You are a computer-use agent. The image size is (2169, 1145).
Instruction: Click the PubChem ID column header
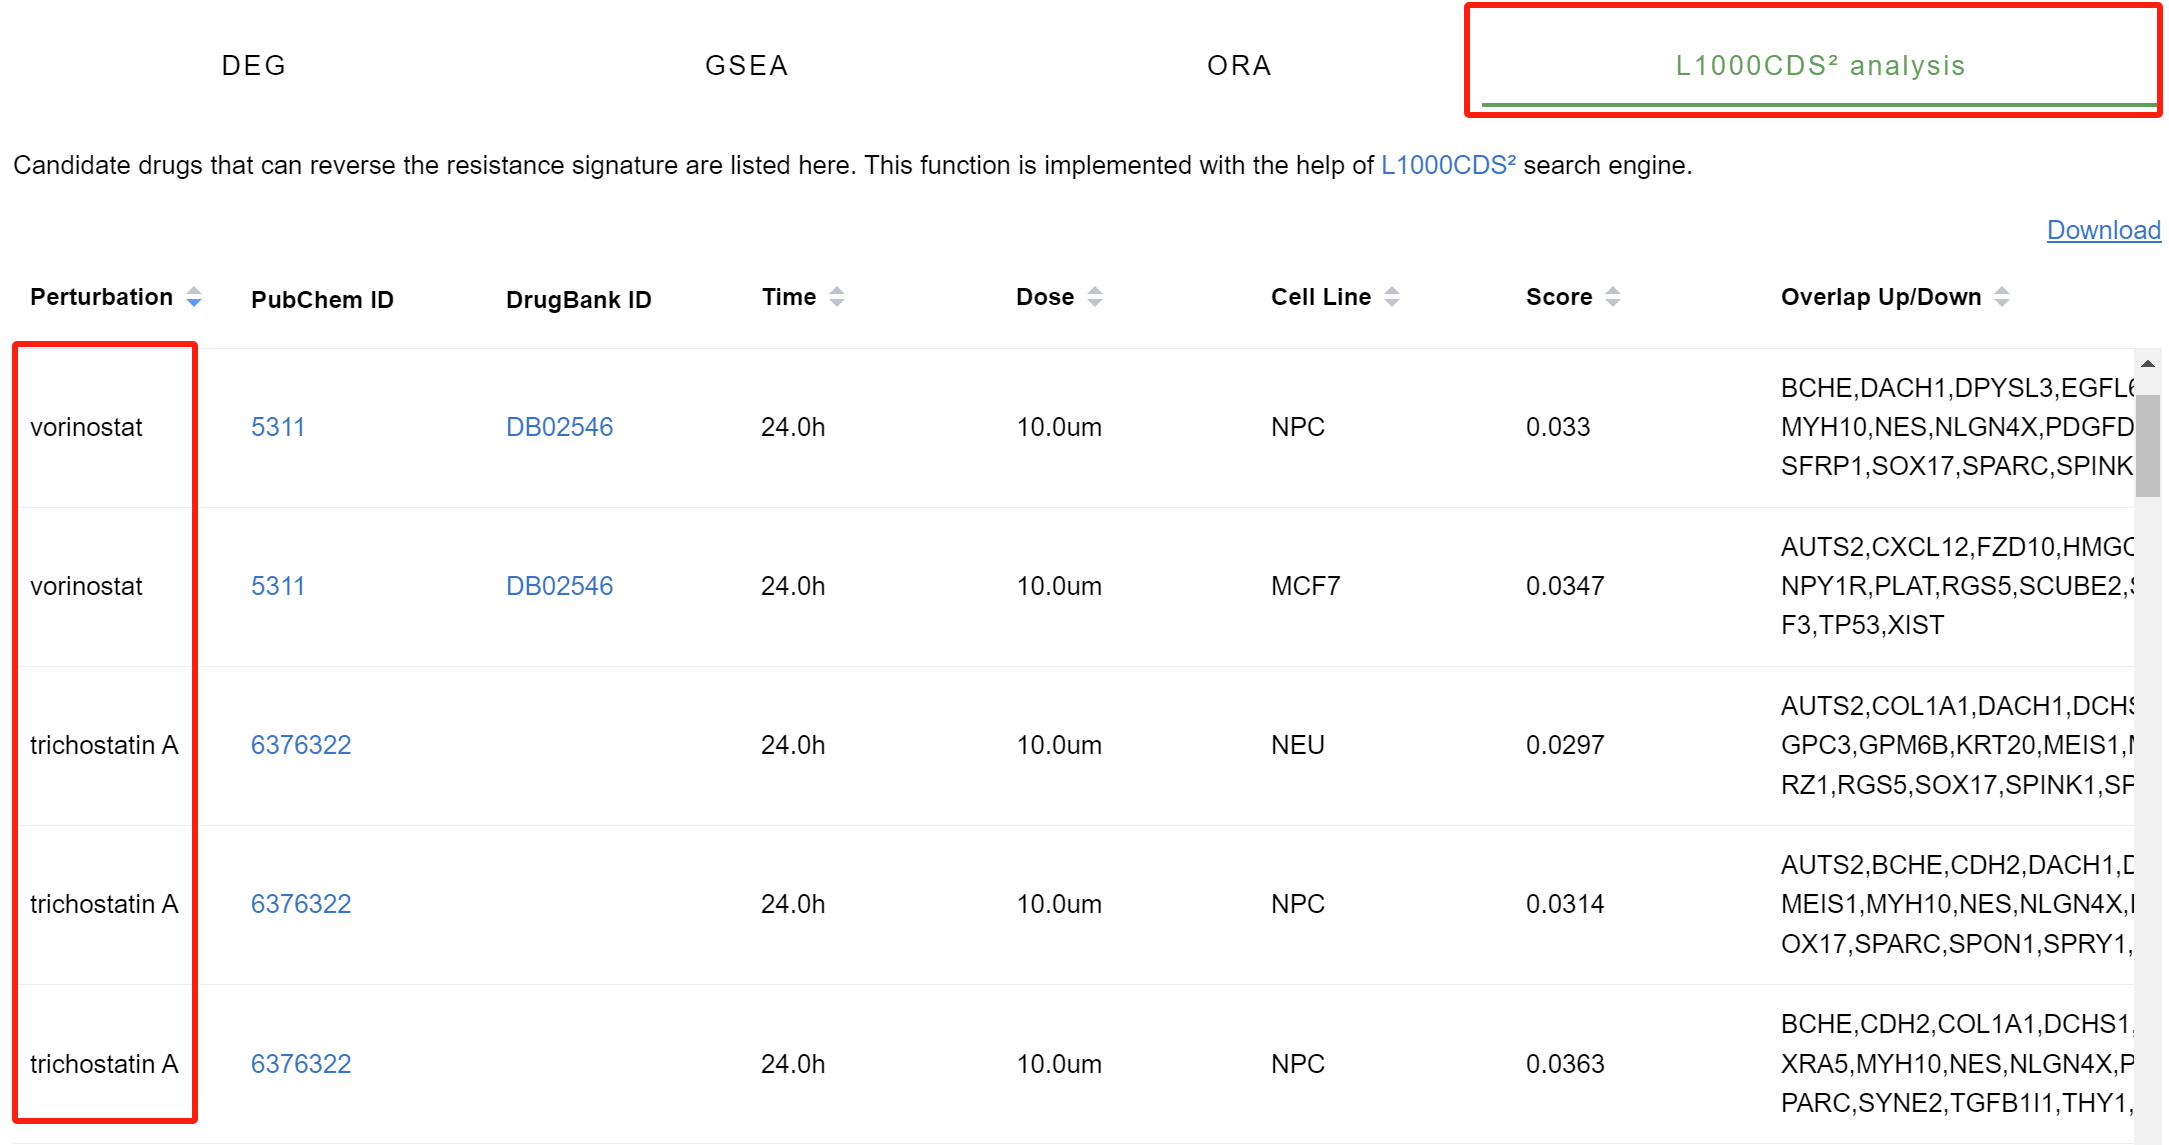coord(322,300)
